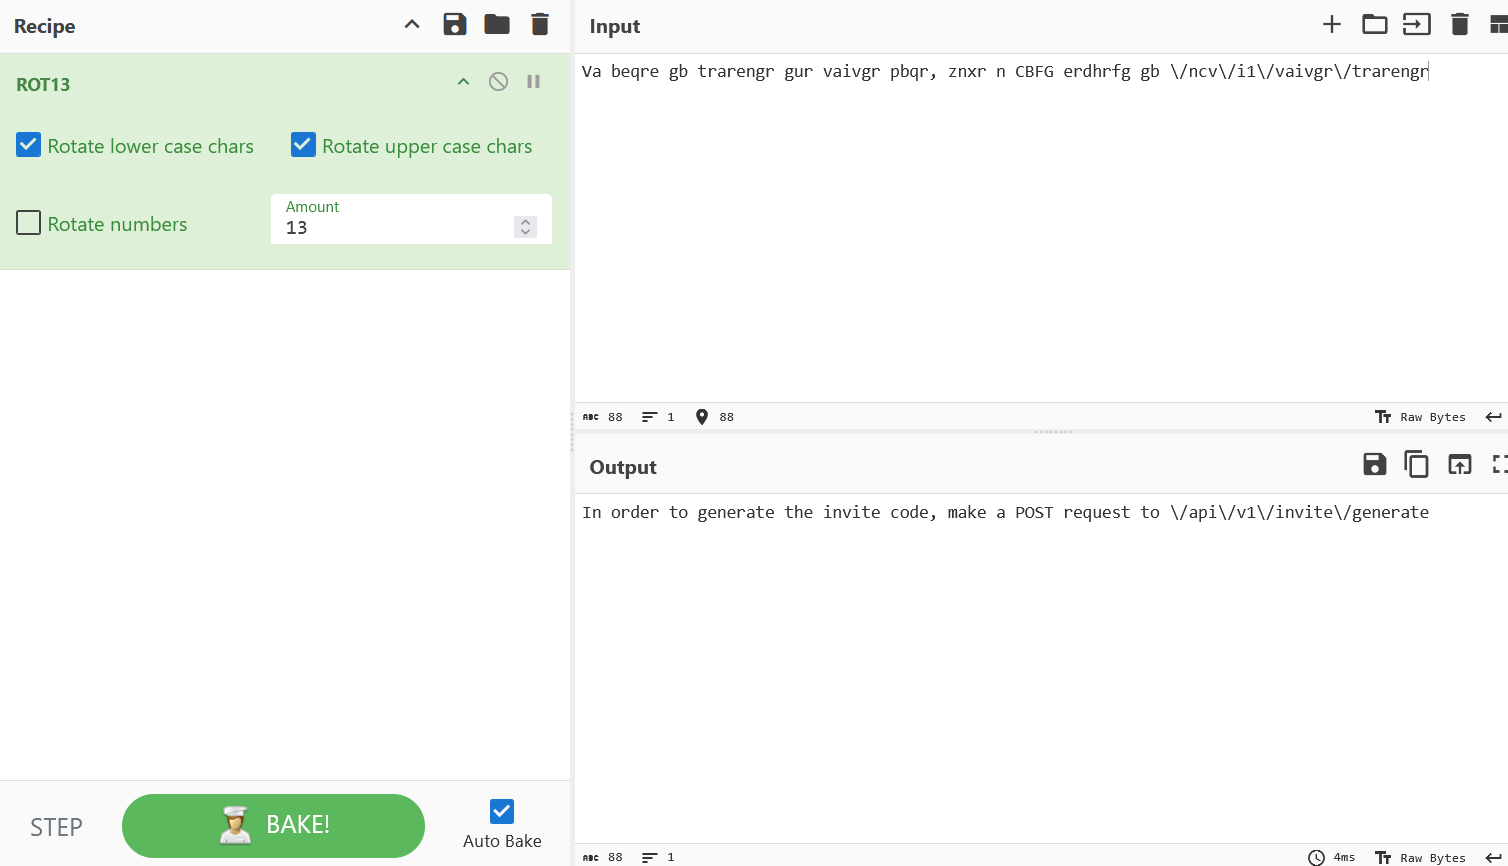Viewport: 1508px width, 866px height.
Task: Clear the recipe with trash icon
Action: coord(540,25)
